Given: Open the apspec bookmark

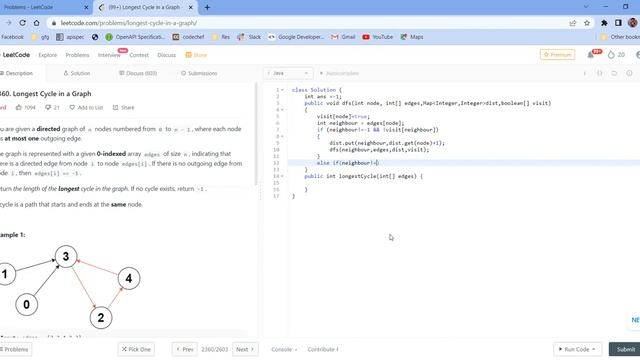Looking at the screenshot, I should click(x=70, y=37).
